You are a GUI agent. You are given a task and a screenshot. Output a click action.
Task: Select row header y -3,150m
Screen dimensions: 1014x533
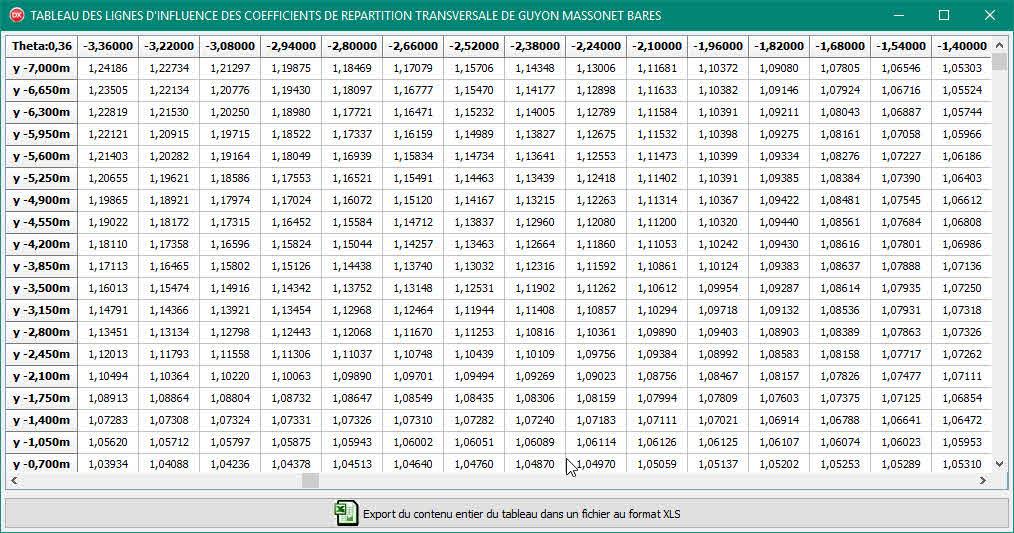[42, 310]
